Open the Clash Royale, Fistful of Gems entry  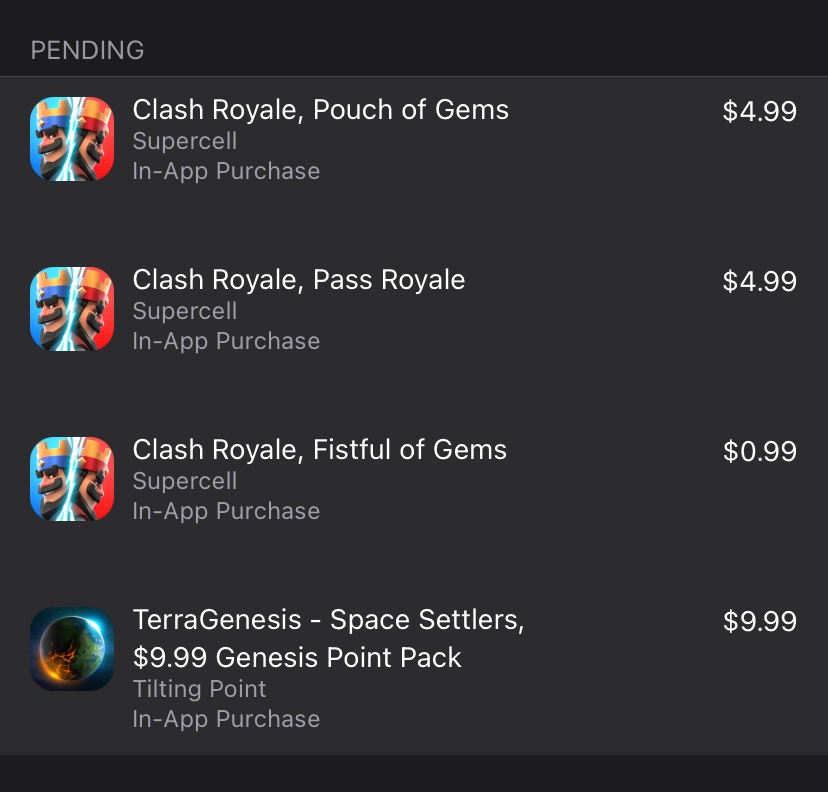(x=320, y=450)
